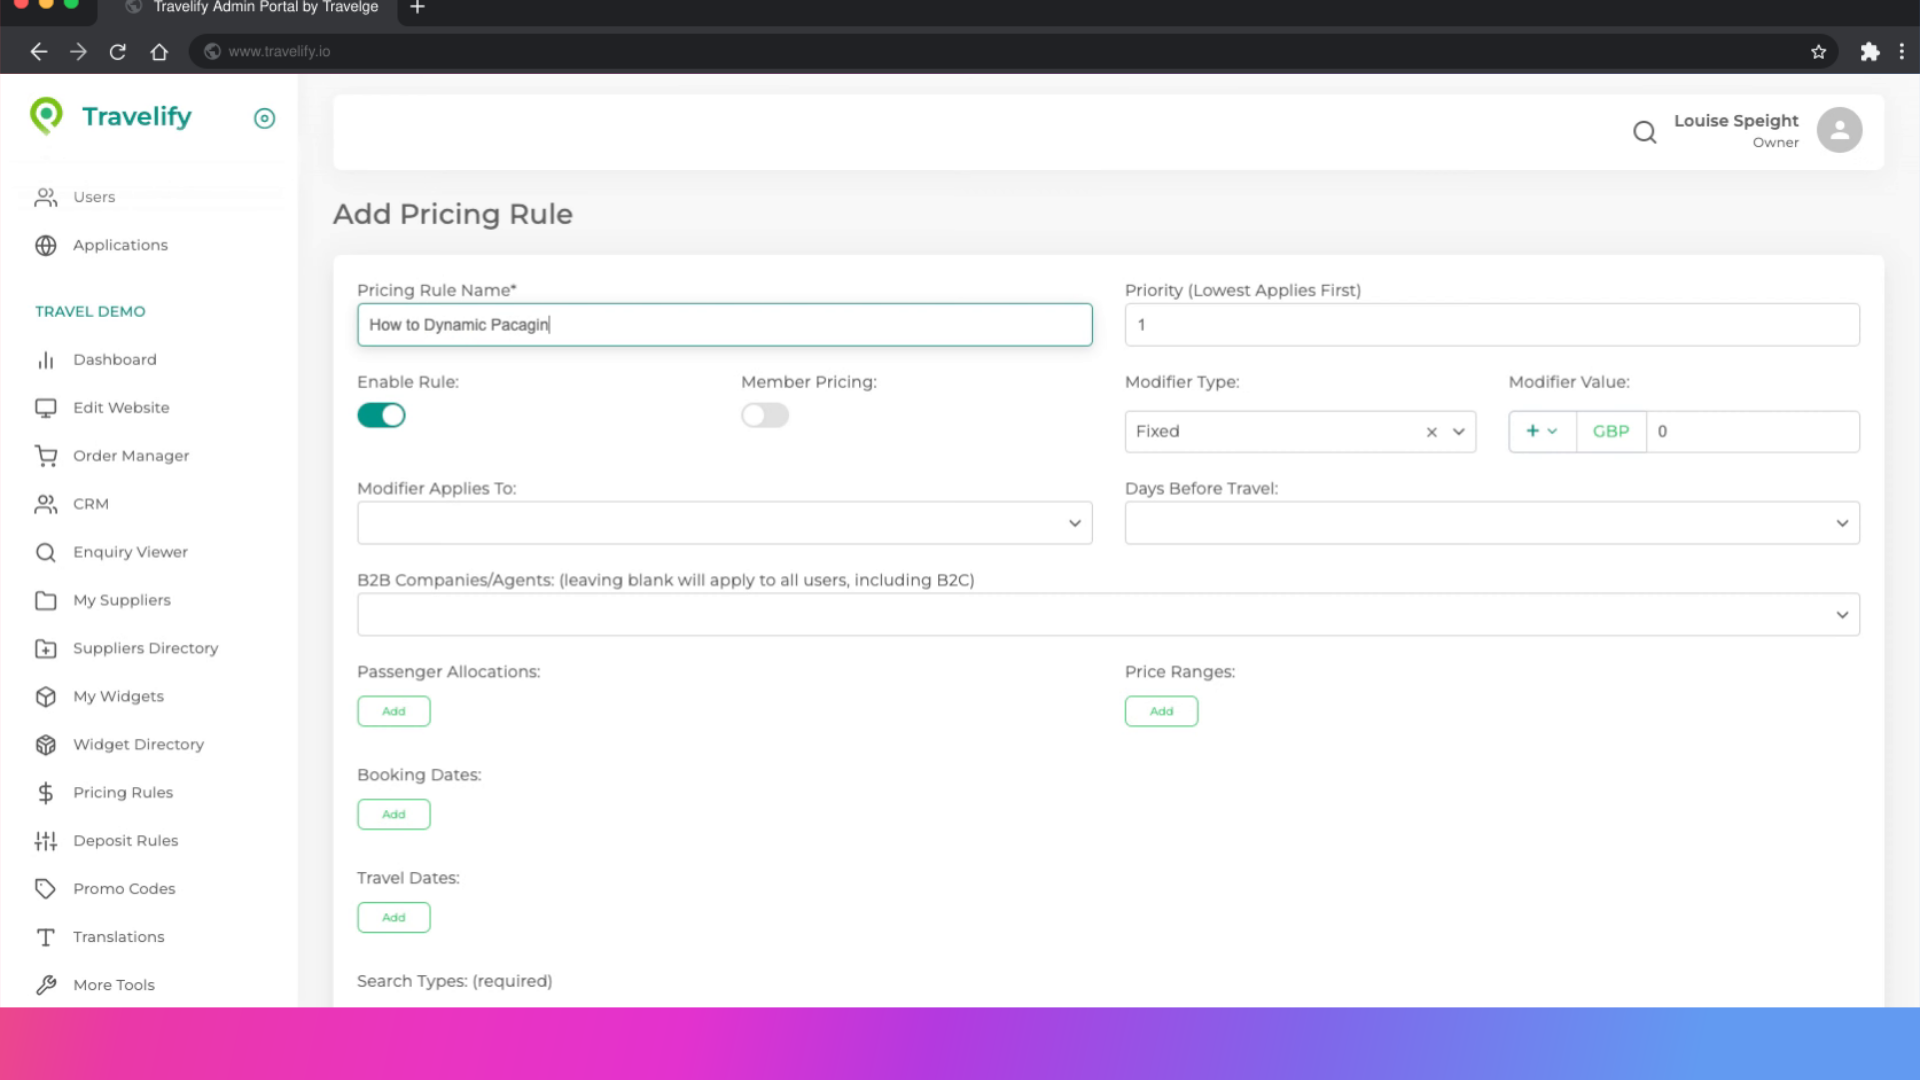Screen dimensions: 1920x1080
Task: Collapse sidebar using the circle target icon
Action: pos(264,118)
